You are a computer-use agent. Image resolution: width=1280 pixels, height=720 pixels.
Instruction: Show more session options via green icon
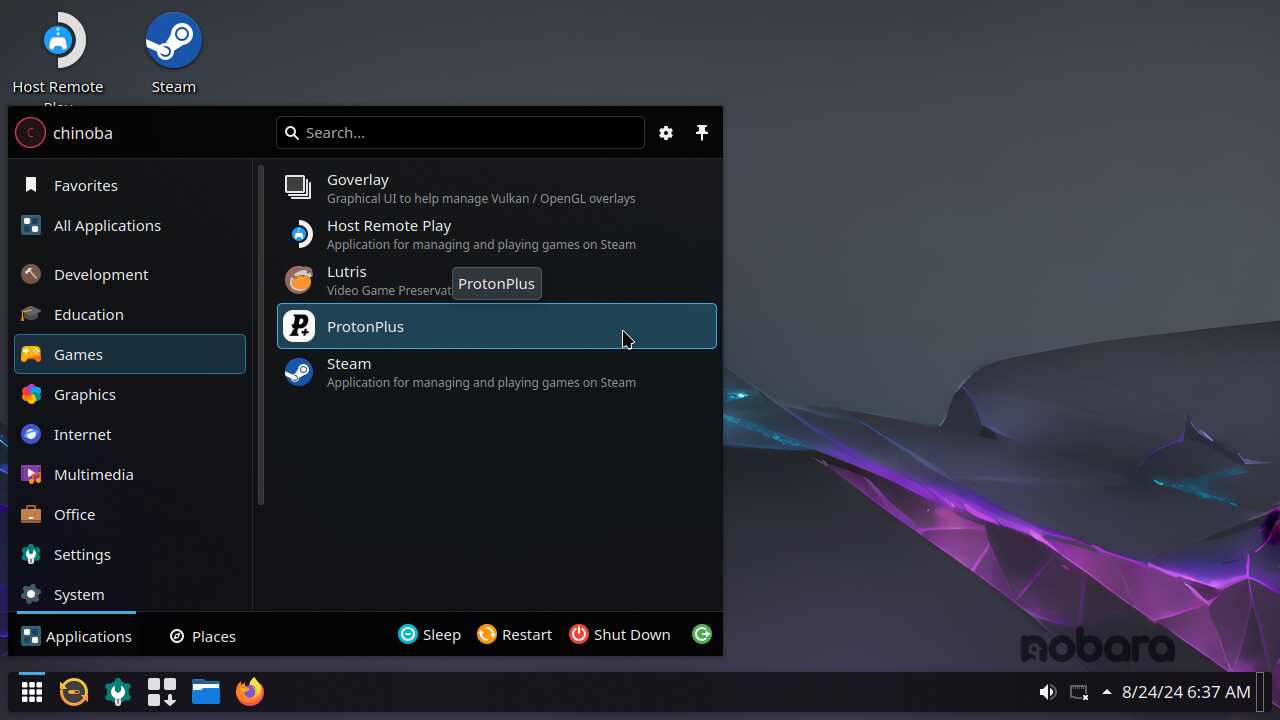point(702,634)
